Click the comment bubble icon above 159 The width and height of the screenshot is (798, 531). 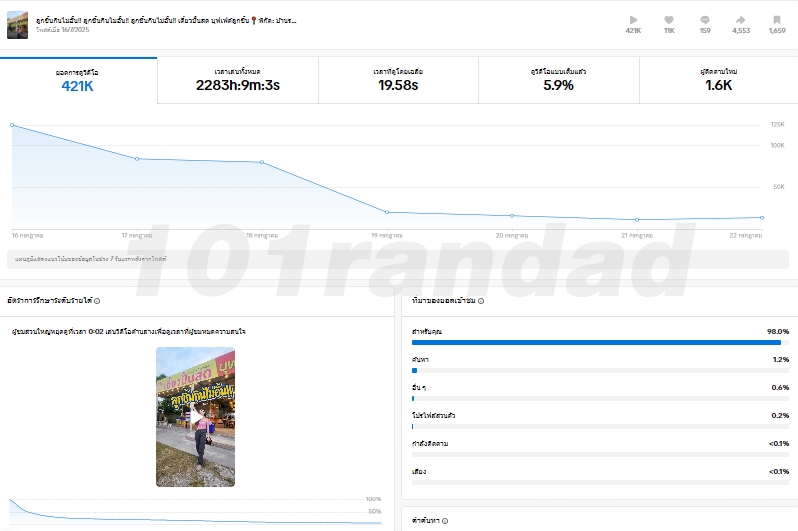[705, 19]
